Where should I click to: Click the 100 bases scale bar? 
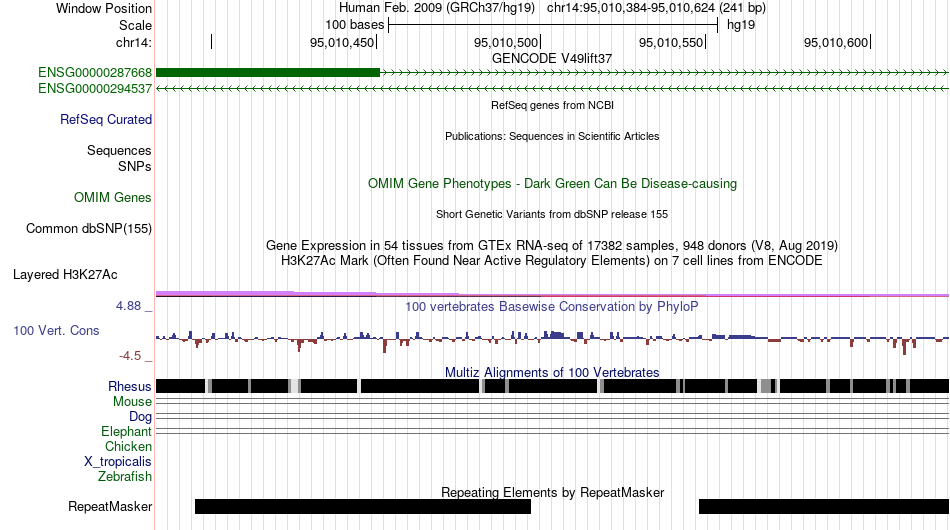coord(553,25)
